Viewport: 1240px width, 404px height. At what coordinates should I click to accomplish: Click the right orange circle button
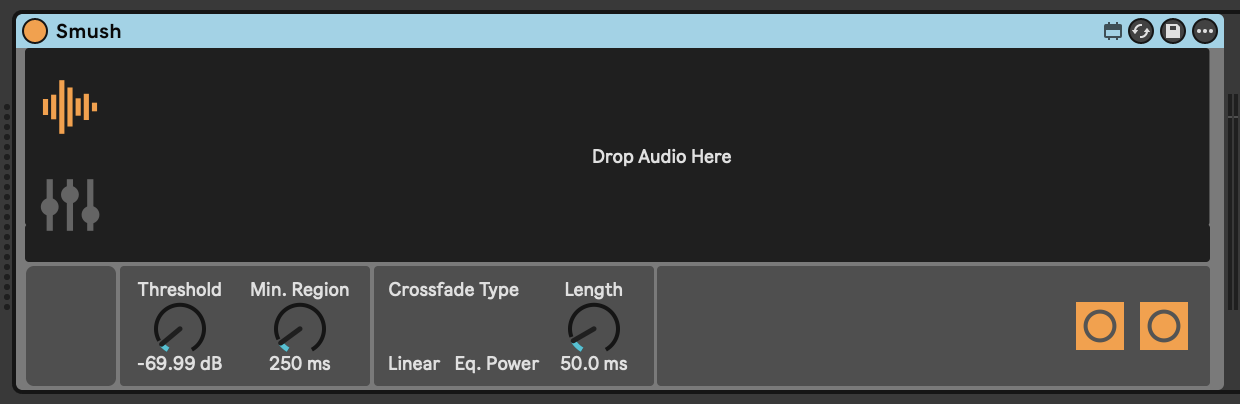pyautogui.click(x=1164, y=326)
